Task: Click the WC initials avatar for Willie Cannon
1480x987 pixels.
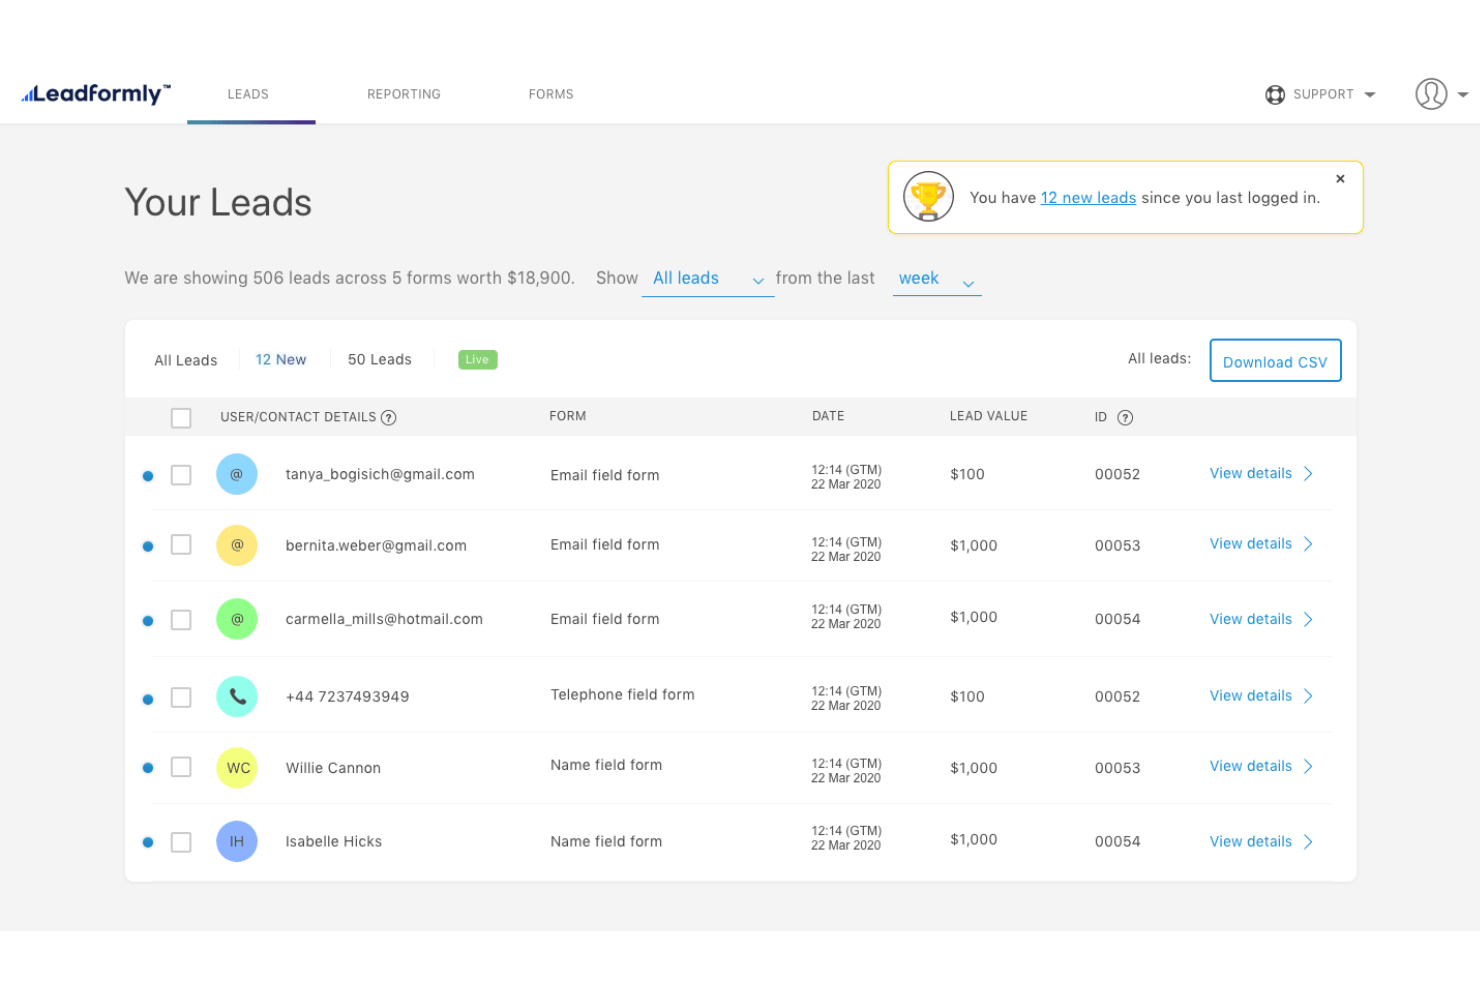Action: tap(237, 767)
